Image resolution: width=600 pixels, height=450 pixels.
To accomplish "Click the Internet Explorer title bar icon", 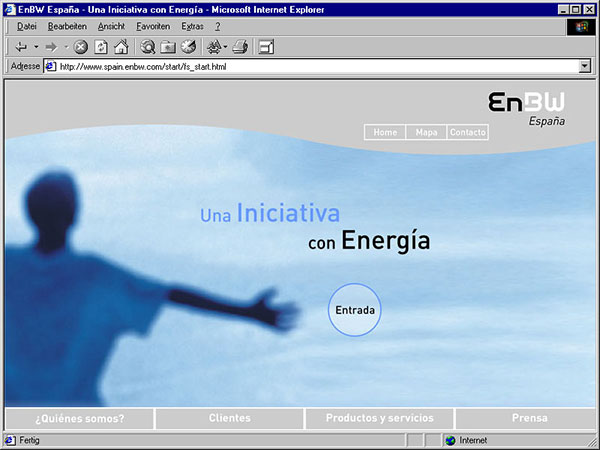I will coord(10,10).
